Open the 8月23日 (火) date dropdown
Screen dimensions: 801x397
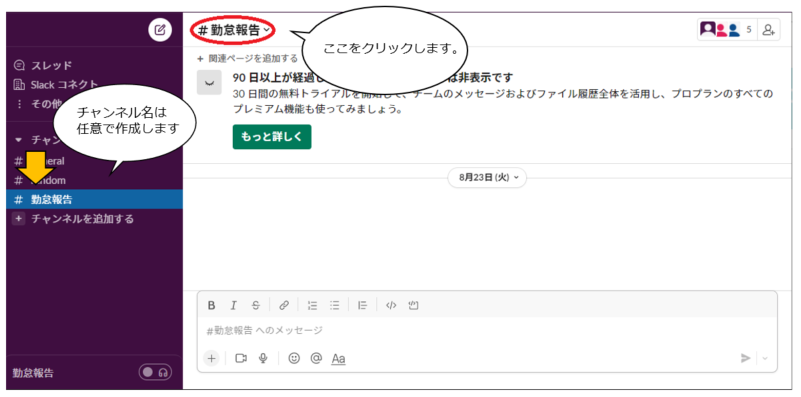tap(487, 177)
